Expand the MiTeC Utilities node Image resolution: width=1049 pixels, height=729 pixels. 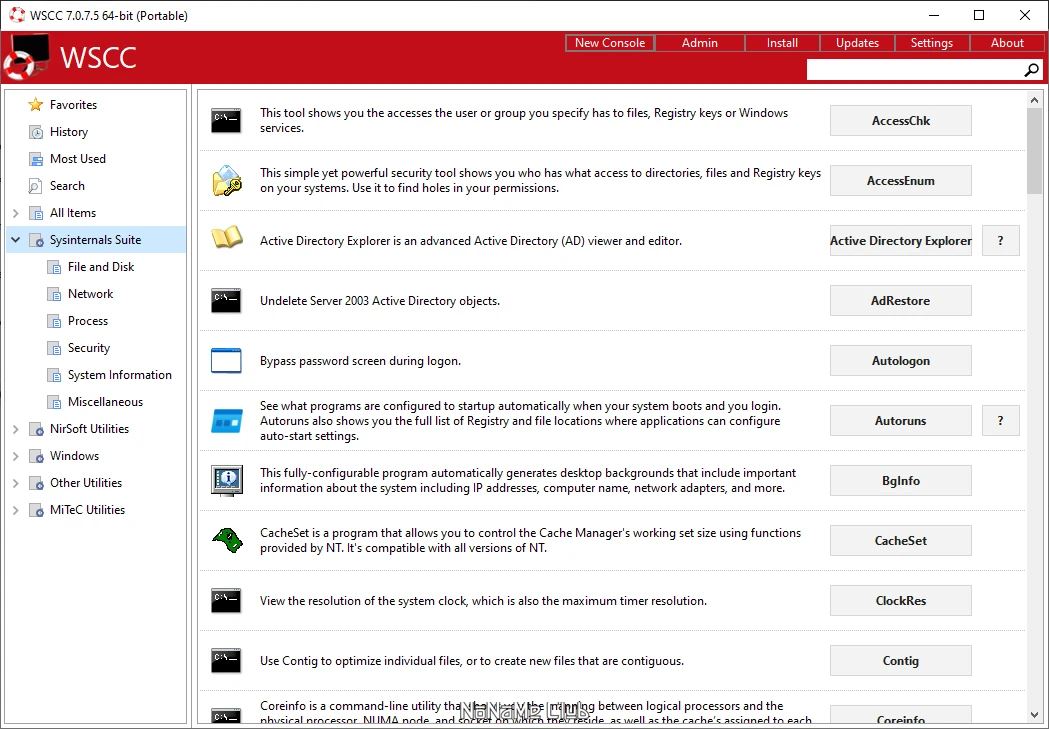(15, 510)
